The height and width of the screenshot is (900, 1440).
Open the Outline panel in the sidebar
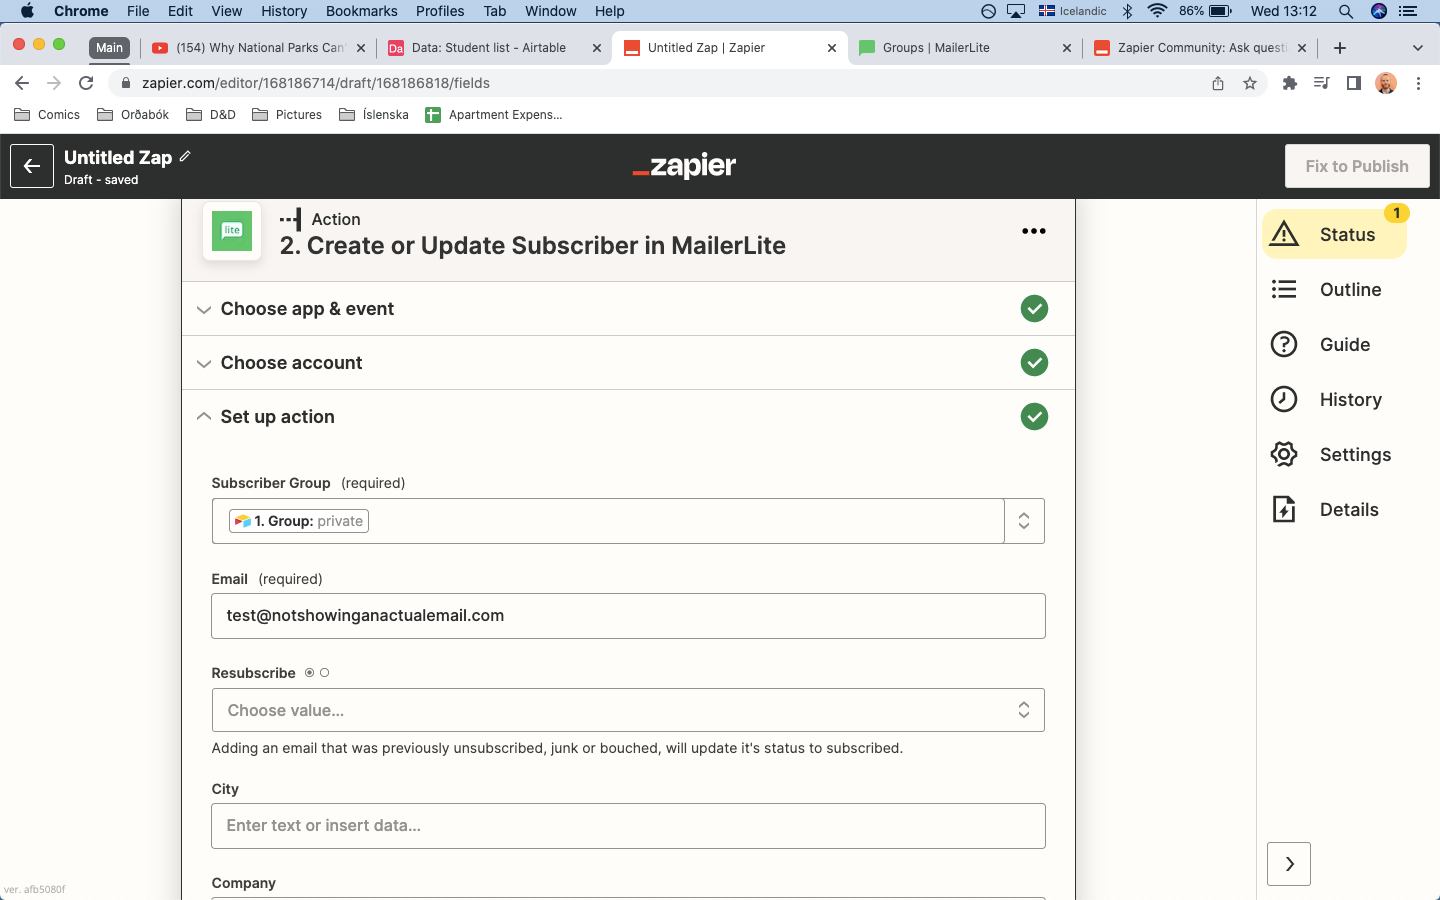coord(1327,290)
